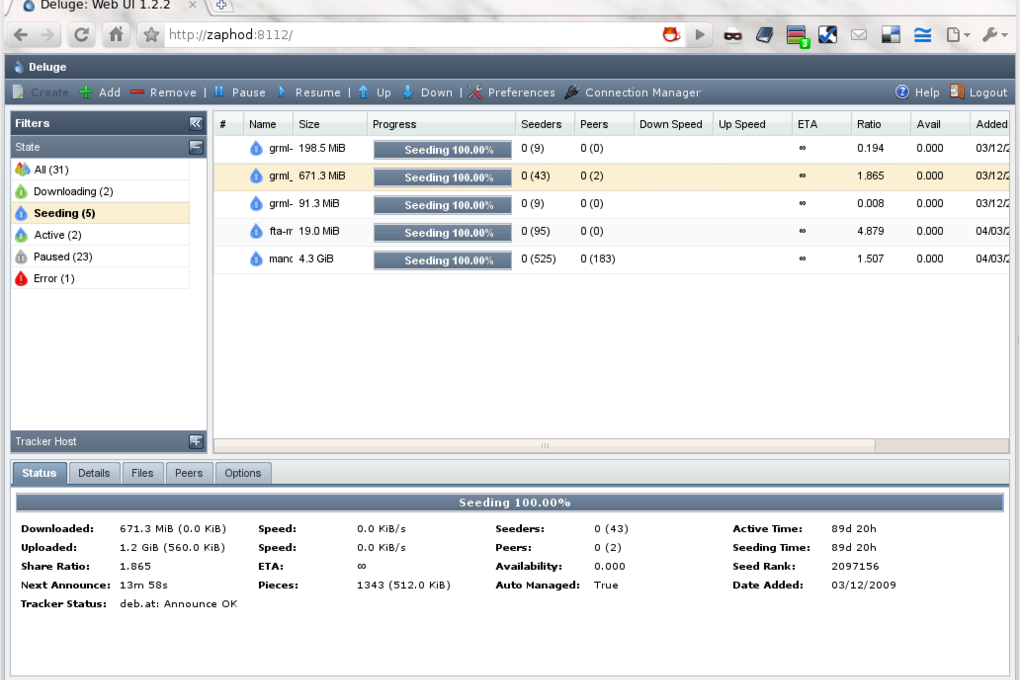Click the Paused grey drop icon

click(21, 257)
